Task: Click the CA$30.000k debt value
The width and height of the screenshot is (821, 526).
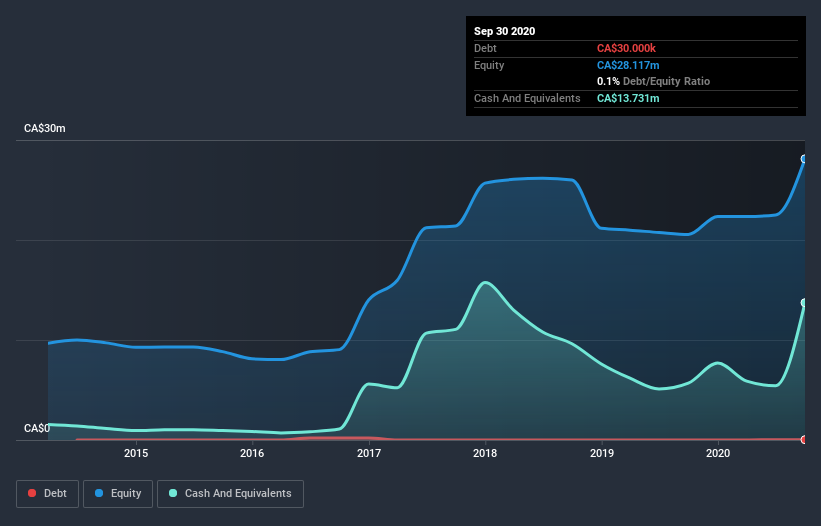Action: 626,48
